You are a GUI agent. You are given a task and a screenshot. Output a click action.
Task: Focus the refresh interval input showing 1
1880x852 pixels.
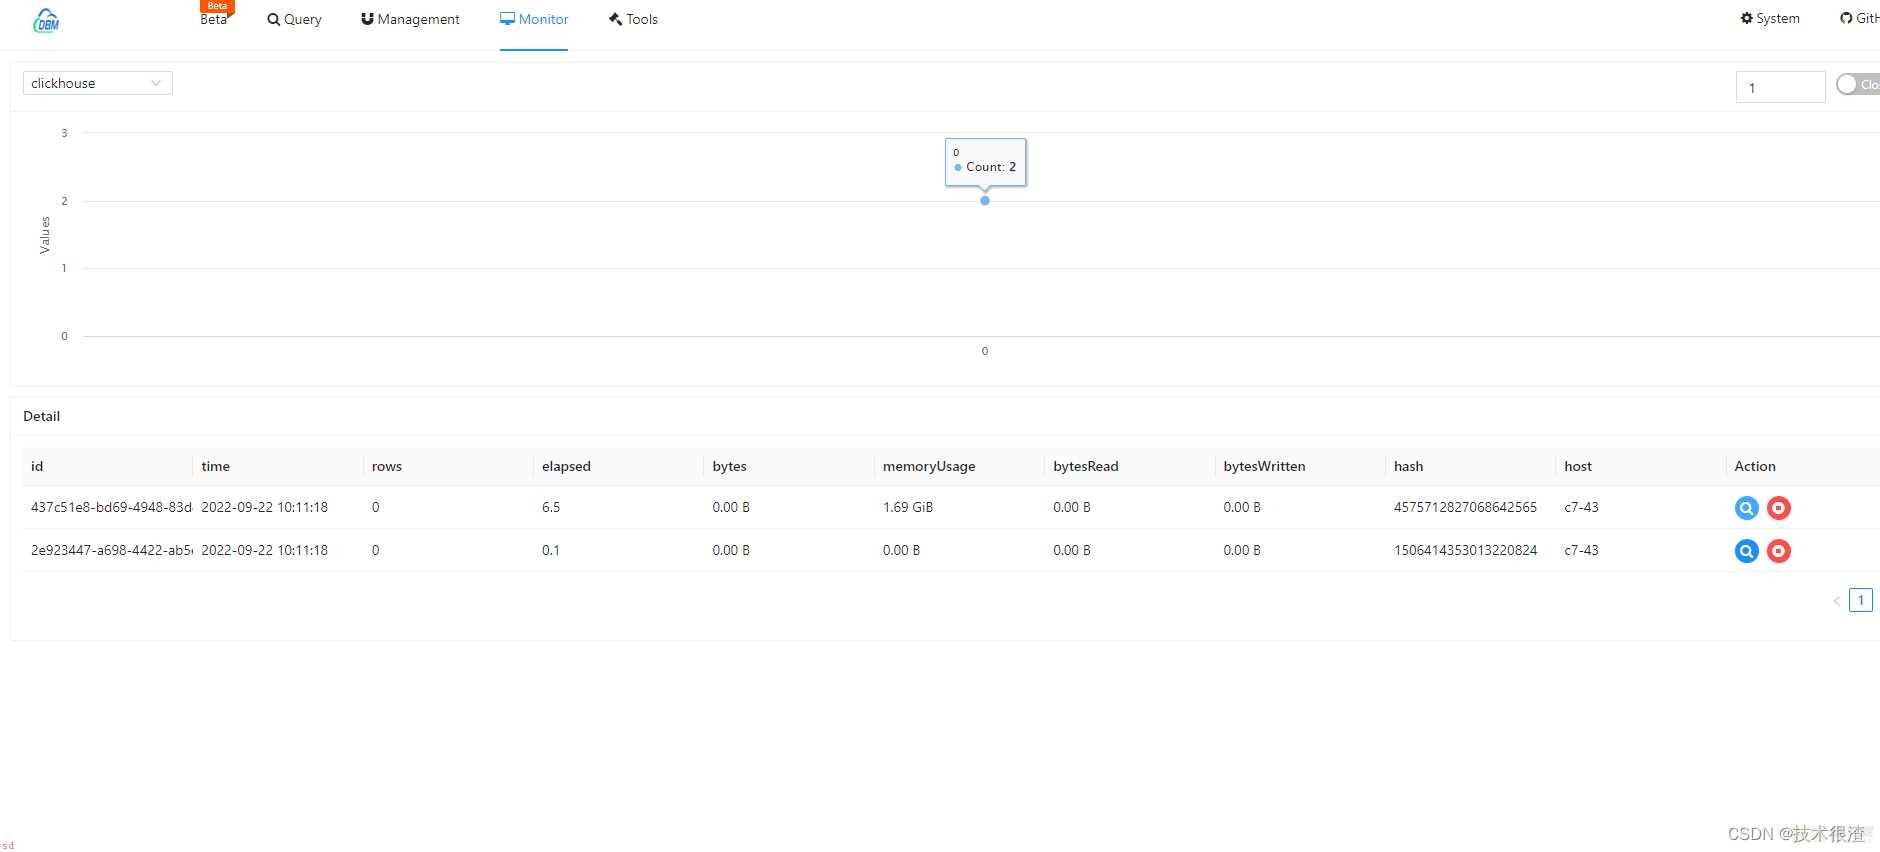click(x=1780, y=87)
